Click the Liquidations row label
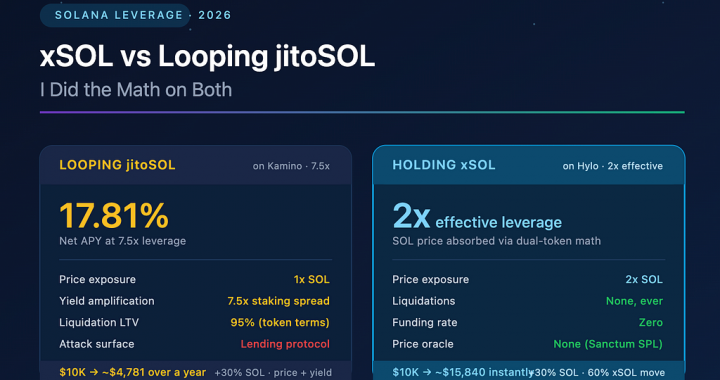Screen dimensions: 720x380 (x=424, y=301)
